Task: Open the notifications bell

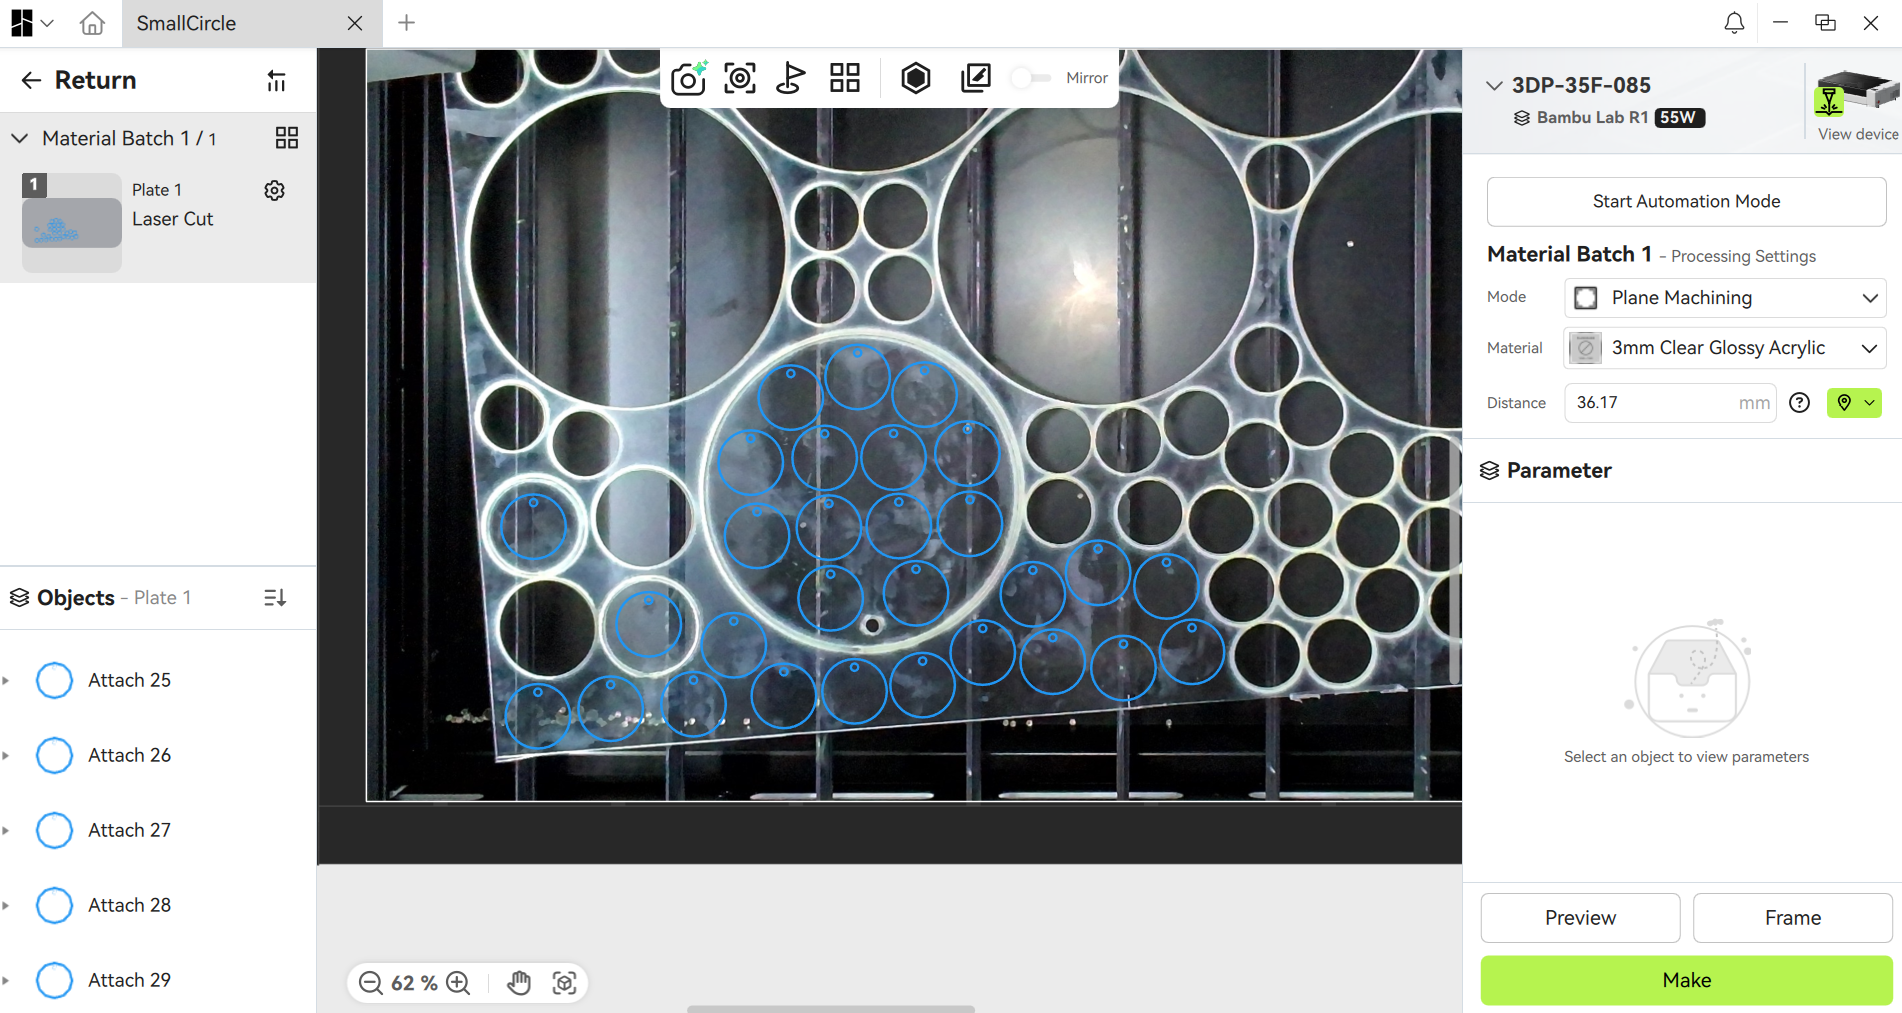Action: pos(1734,23)
